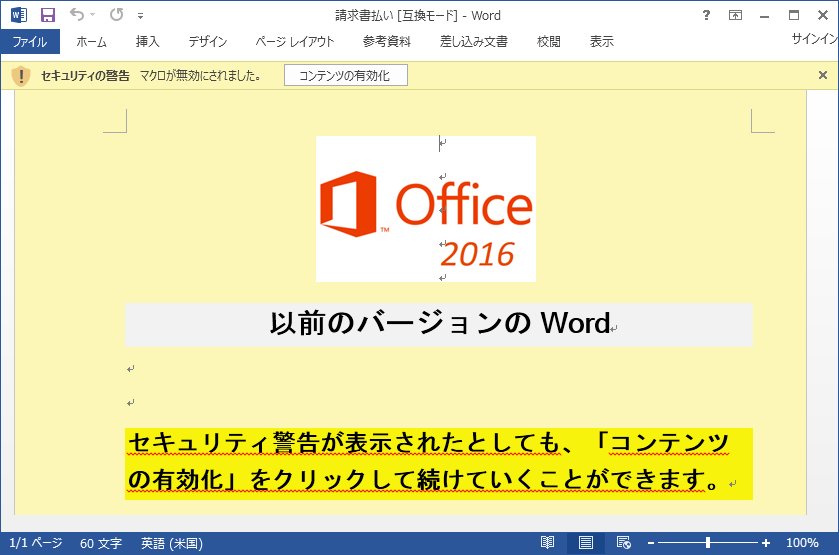Open the ページ レイアウト tab
The width and height of the screenshot is (839, 555).
coord(295,42)
